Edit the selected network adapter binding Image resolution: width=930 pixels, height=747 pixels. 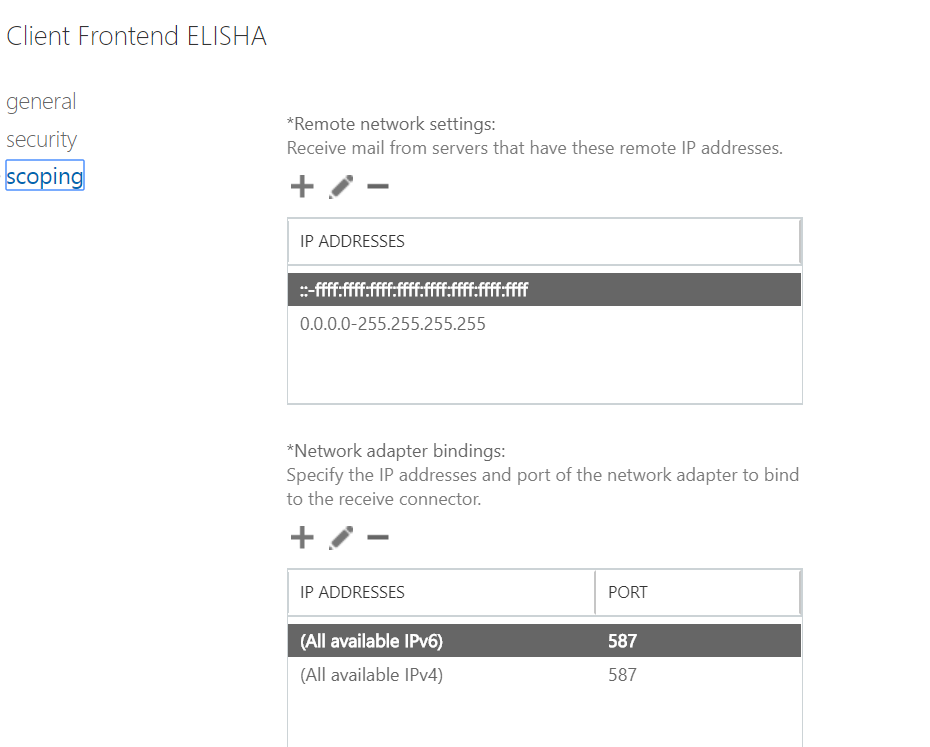tap(340, 537)
